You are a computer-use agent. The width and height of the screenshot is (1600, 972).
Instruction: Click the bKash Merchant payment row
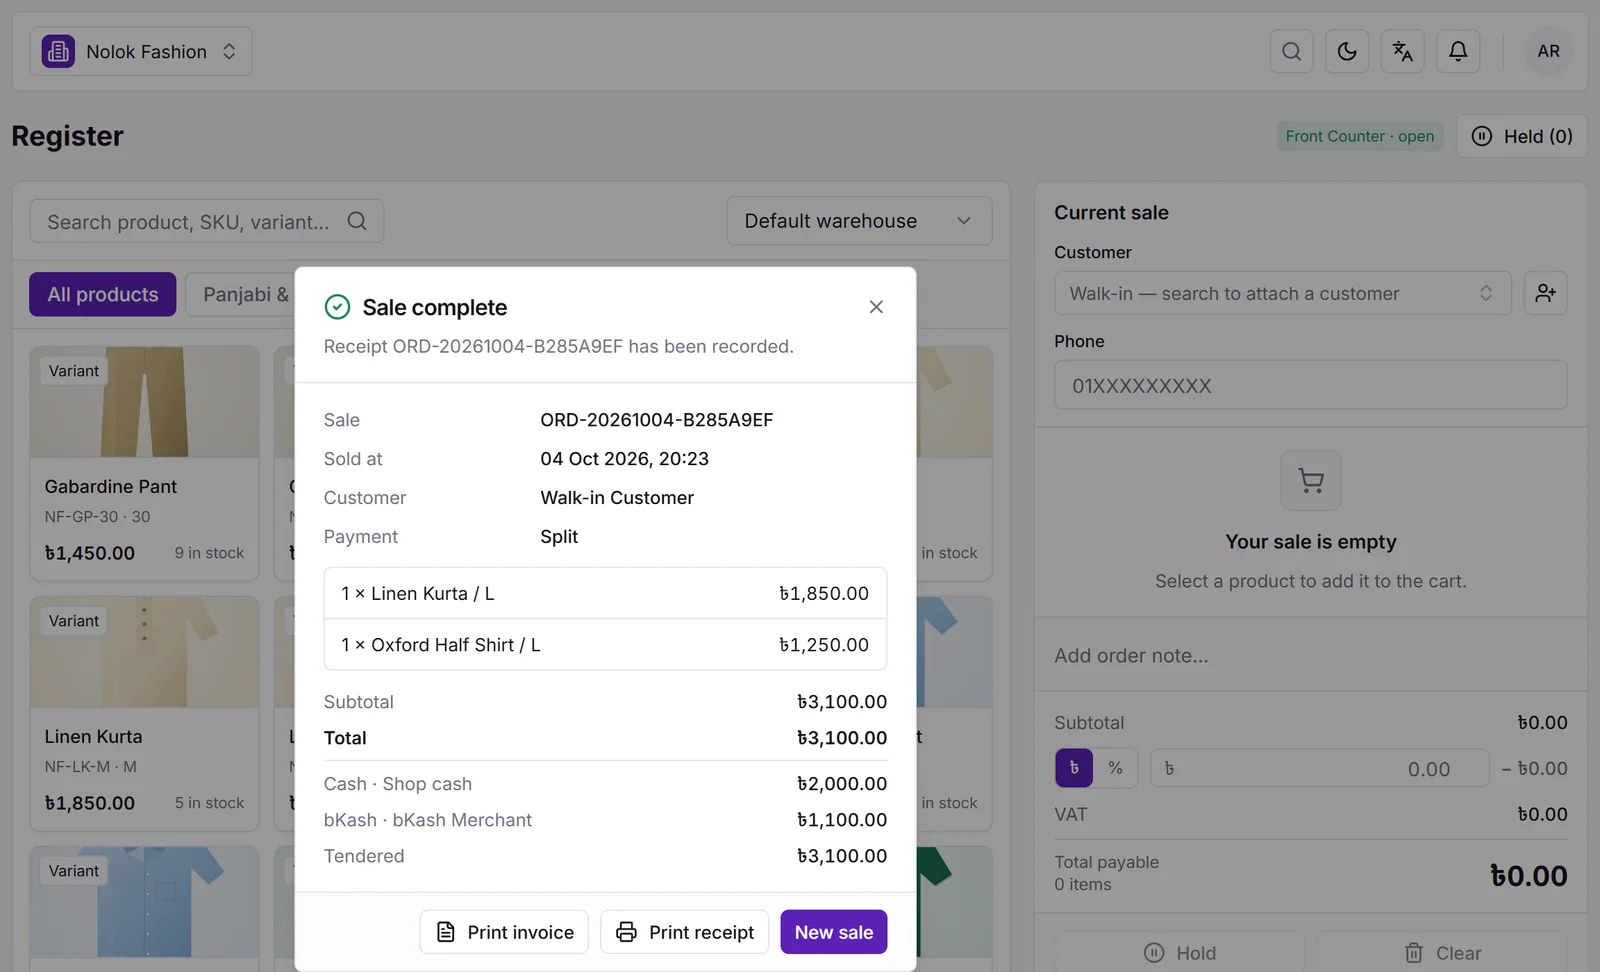coord(605,820)
